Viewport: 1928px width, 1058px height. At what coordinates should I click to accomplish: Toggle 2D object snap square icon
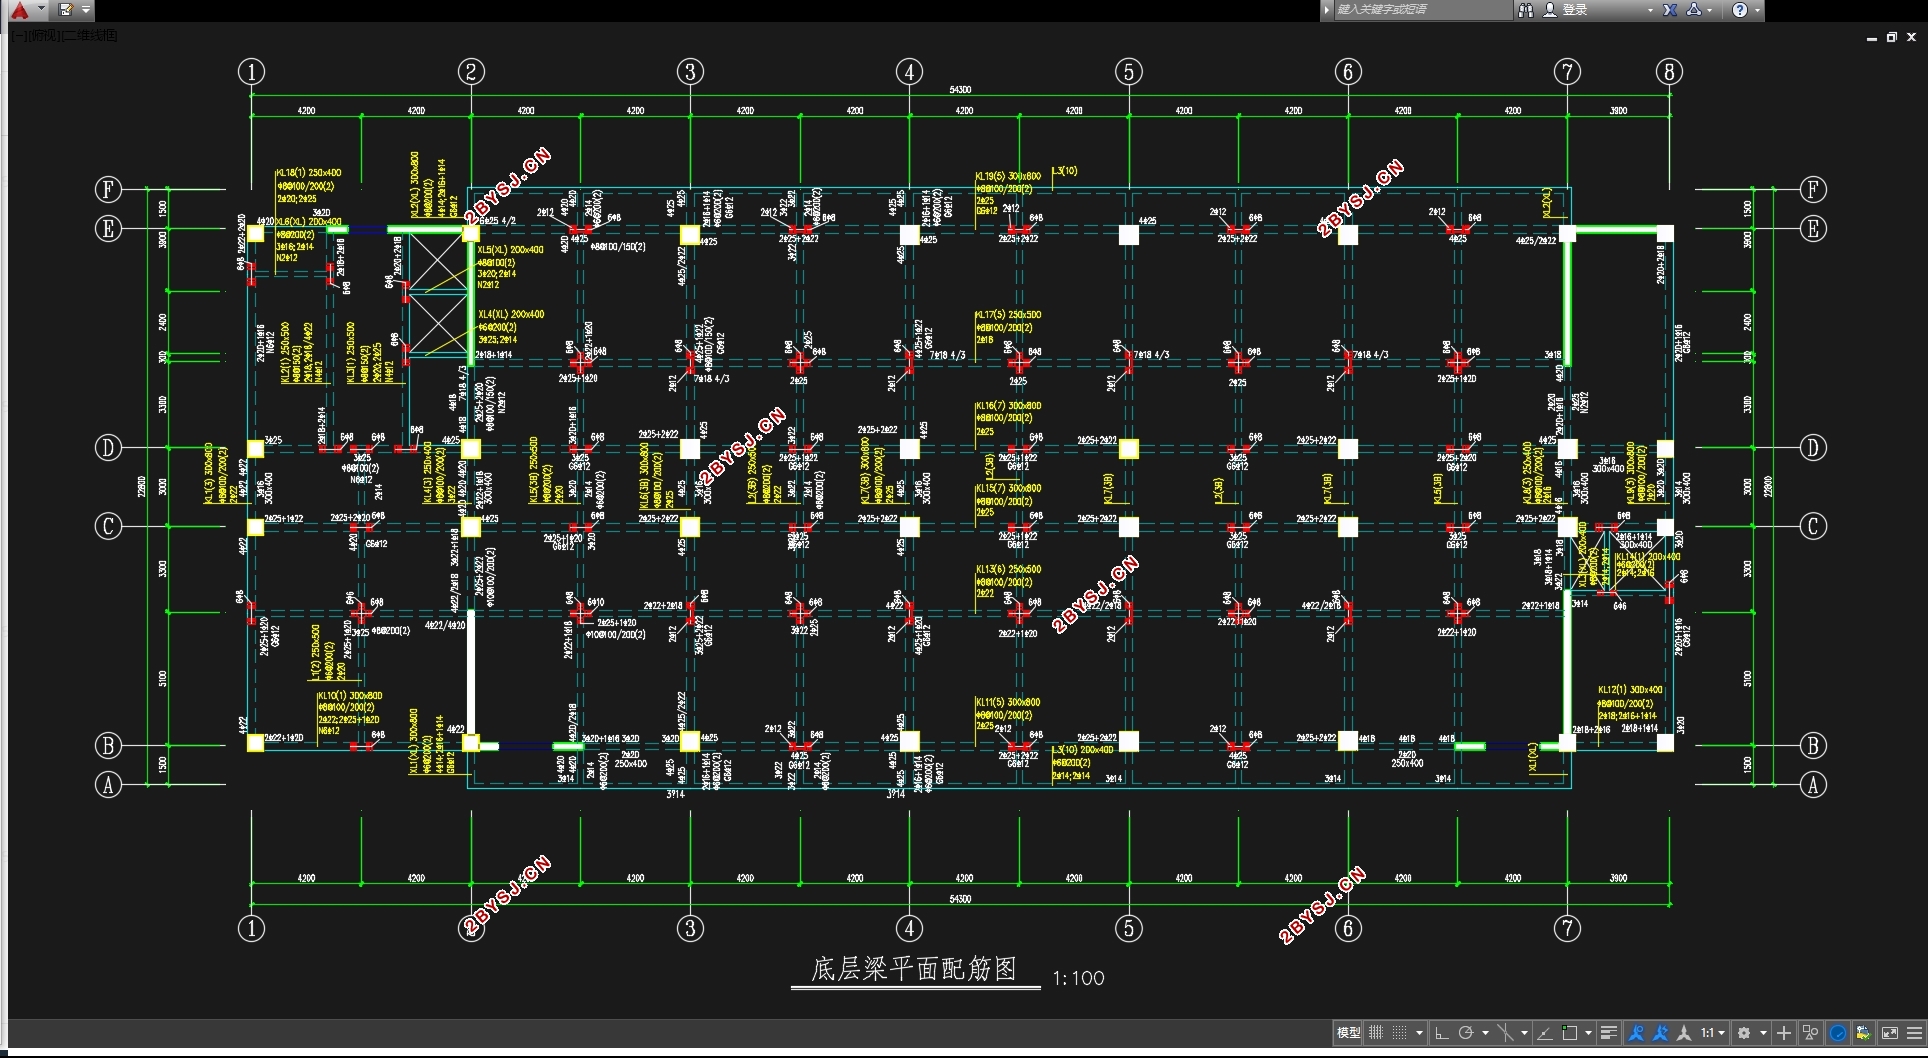click(1569, 1033)
